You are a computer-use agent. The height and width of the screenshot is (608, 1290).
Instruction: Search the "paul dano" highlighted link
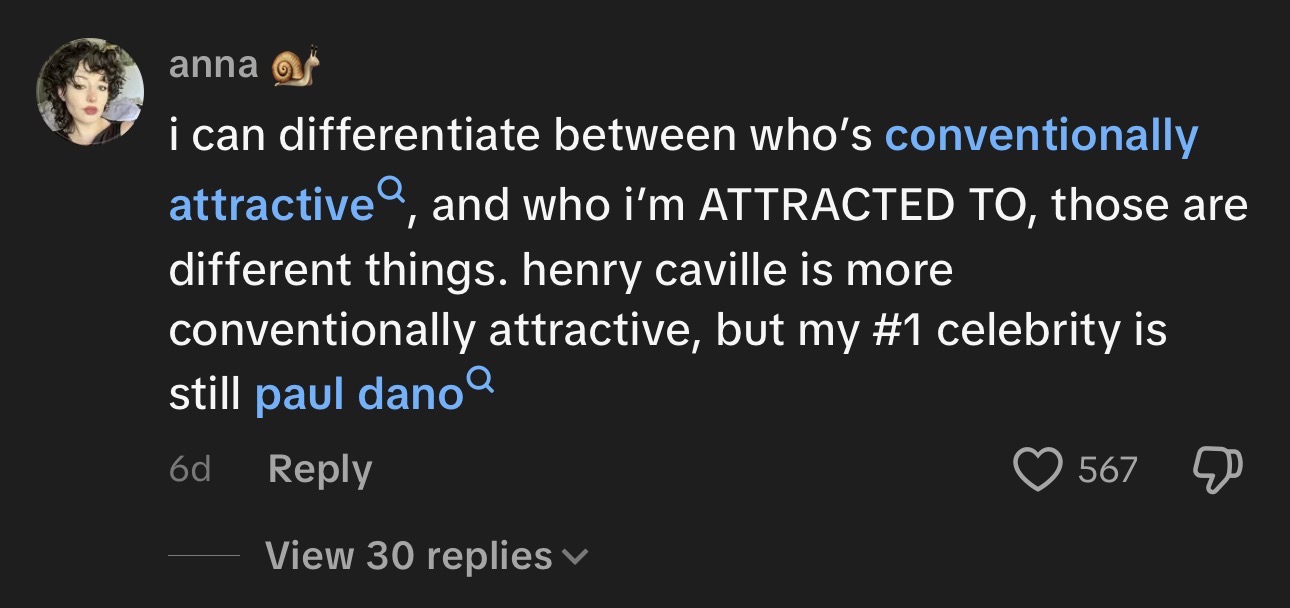[x=357, y=395]
